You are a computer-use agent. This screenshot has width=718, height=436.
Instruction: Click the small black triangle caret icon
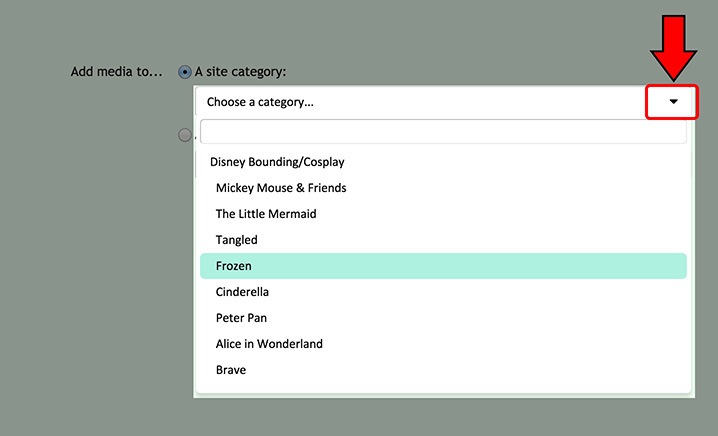coord(673,102)
